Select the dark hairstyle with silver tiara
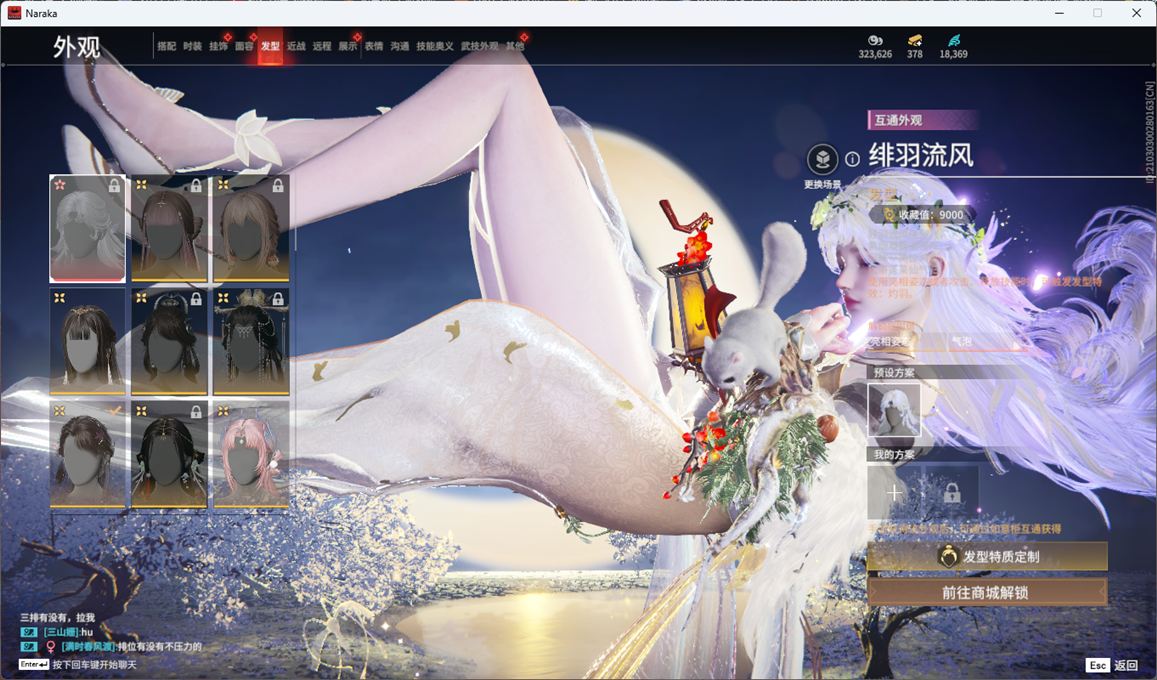The height and width of the screenshot is (680, 1157). coord(169,341)
